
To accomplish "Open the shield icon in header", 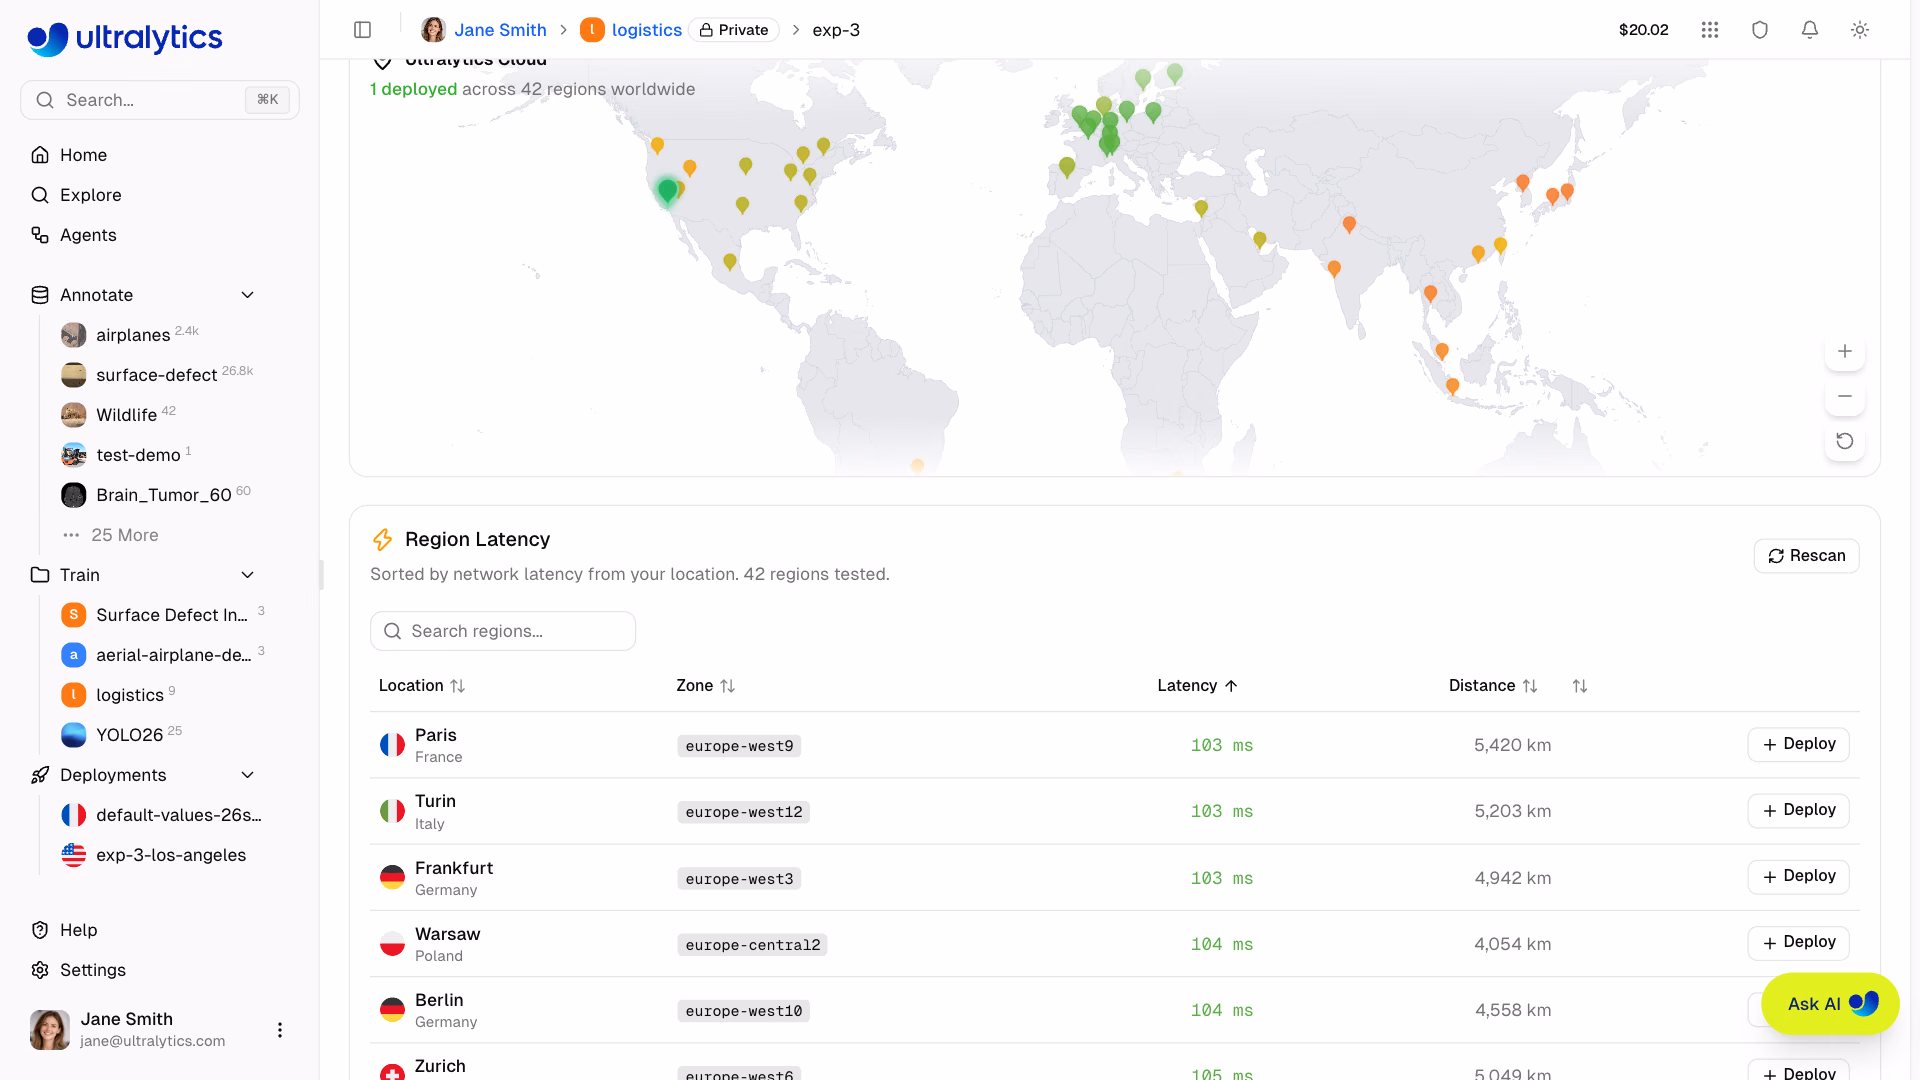I will click(1760, 30).
